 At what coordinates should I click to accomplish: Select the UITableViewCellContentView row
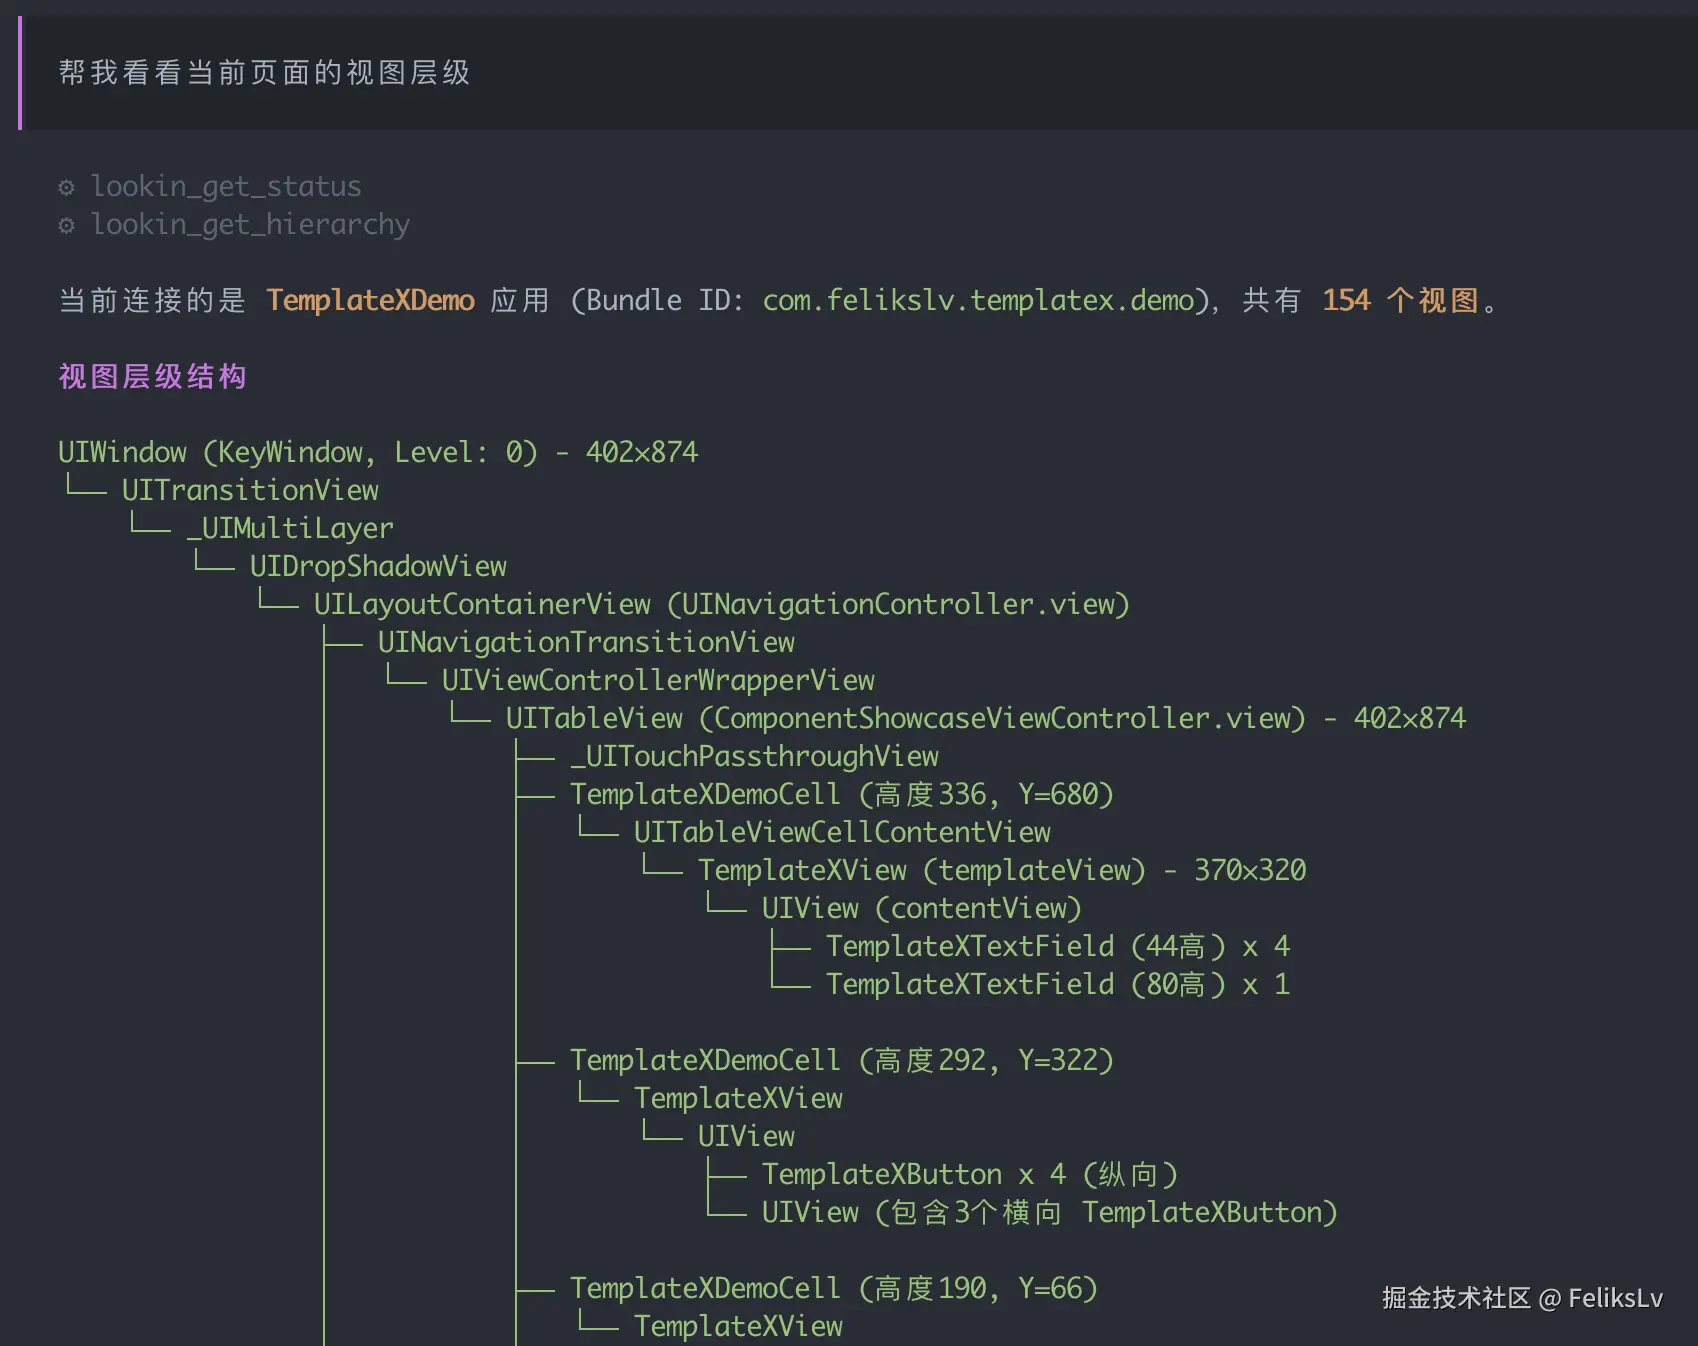point(842,833)
